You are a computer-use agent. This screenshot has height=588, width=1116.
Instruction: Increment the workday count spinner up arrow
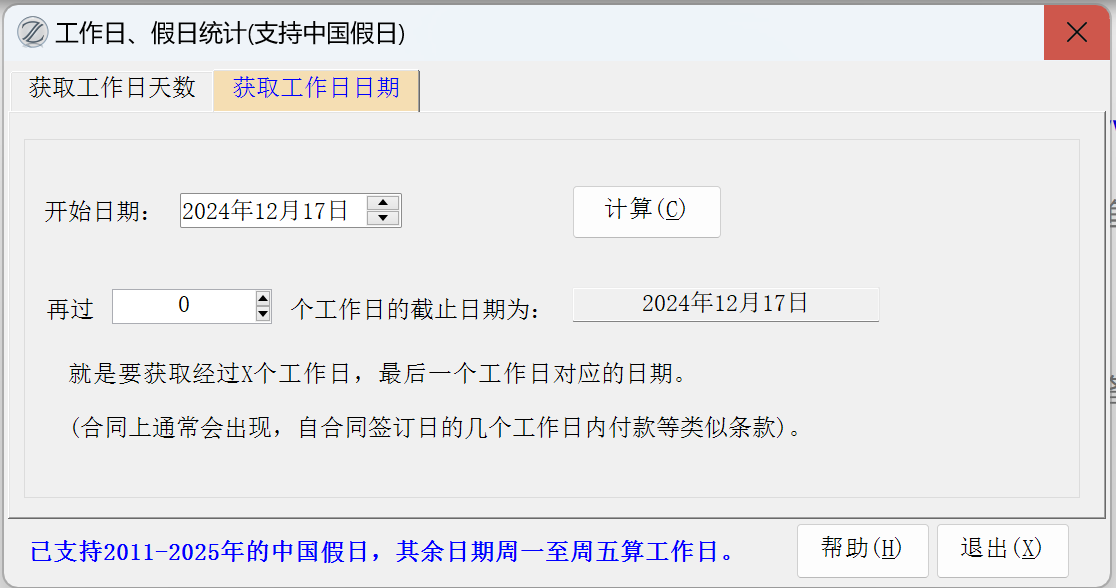(x=263, y=299)
